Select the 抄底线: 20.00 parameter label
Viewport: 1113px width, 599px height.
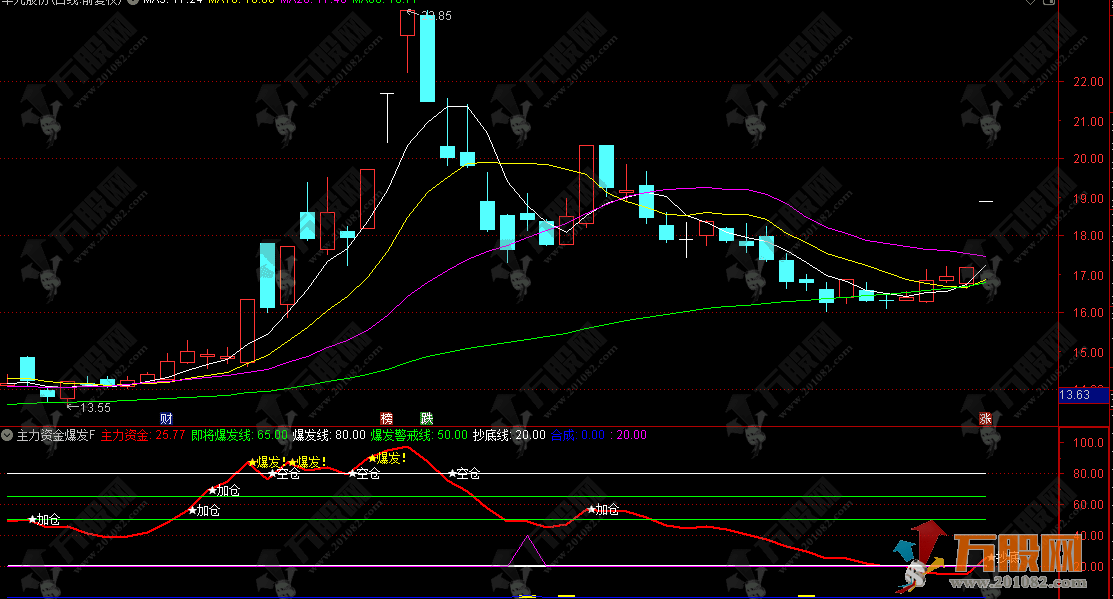click(509, 435)
